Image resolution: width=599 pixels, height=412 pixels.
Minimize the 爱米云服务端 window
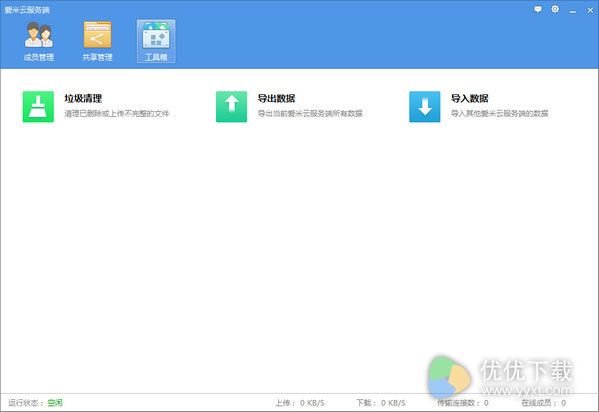click(x=573, y=11)
